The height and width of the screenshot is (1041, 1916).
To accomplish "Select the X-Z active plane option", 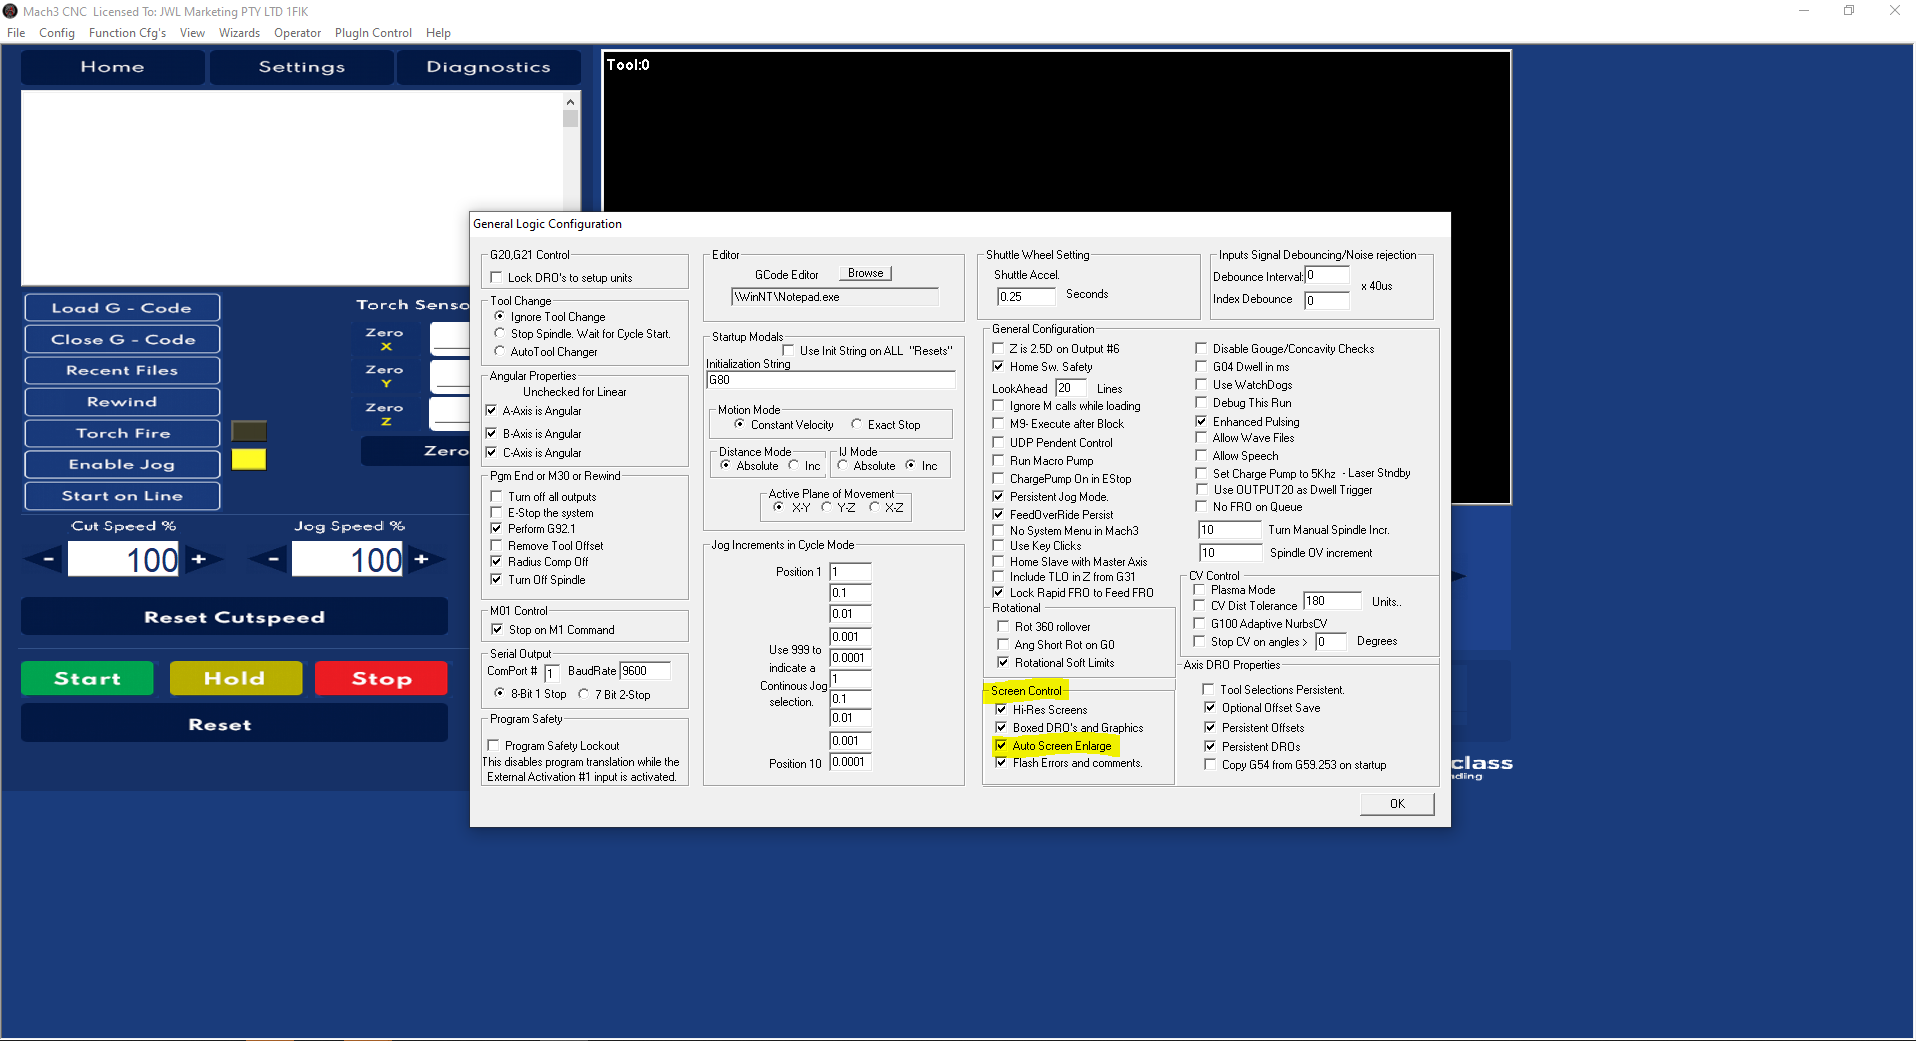I will [874, 507].
